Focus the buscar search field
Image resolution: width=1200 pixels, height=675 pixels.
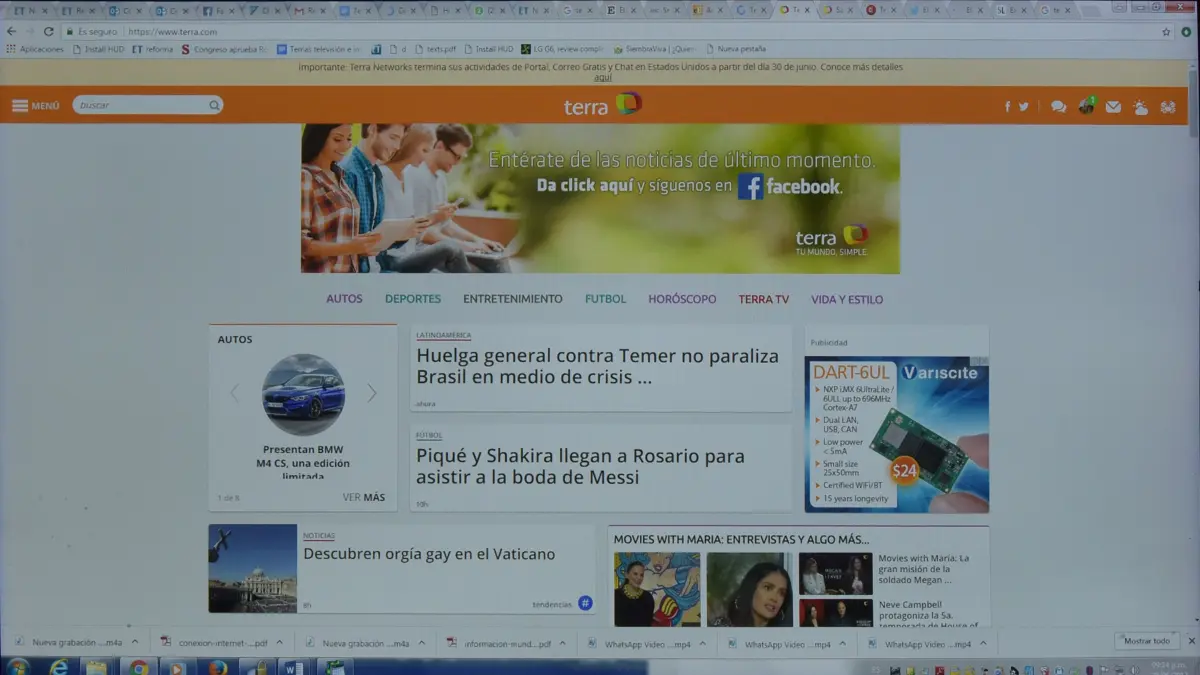coord(140,106)
